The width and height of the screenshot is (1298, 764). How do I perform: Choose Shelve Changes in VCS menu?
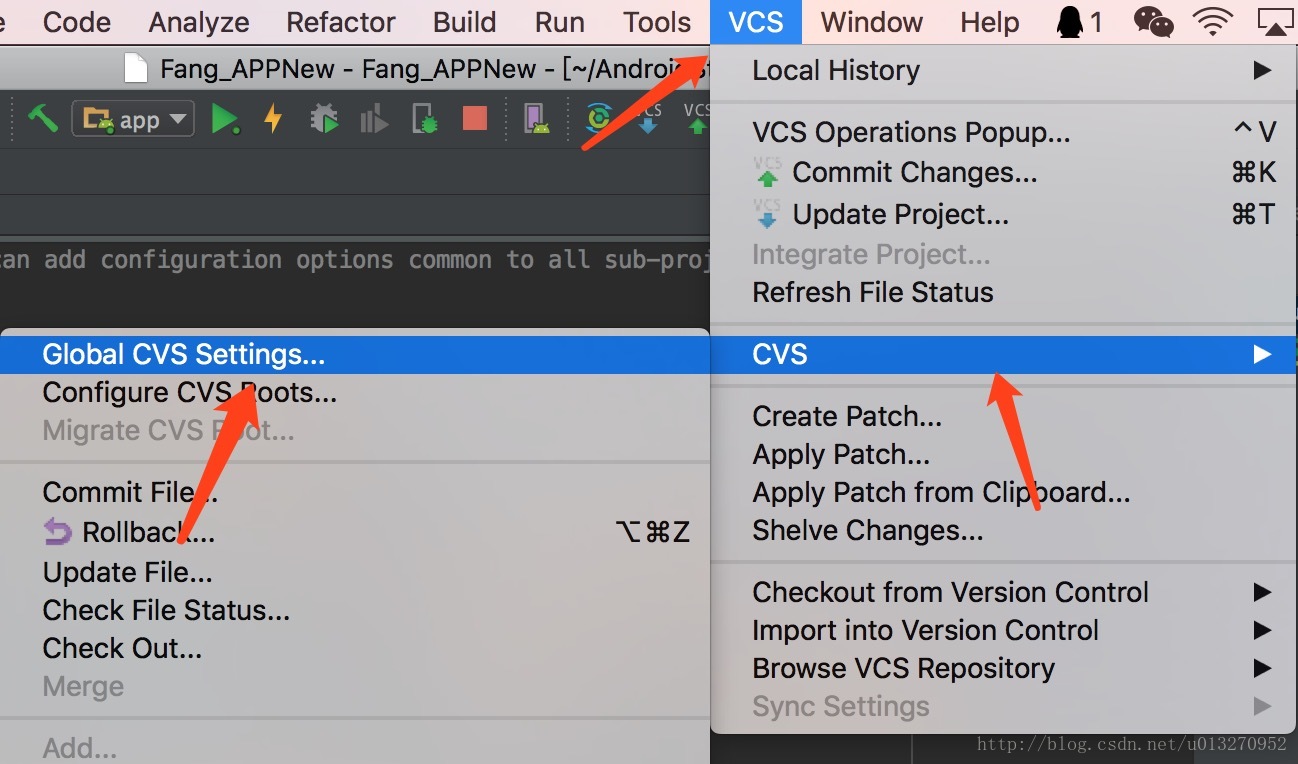click(x=867, y=530)
